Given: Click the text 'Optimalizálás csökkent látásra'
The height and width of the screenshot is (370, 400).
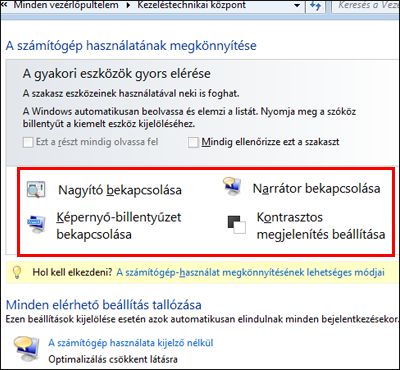Looking at the screenshot, I should click(x=113, y=359).
